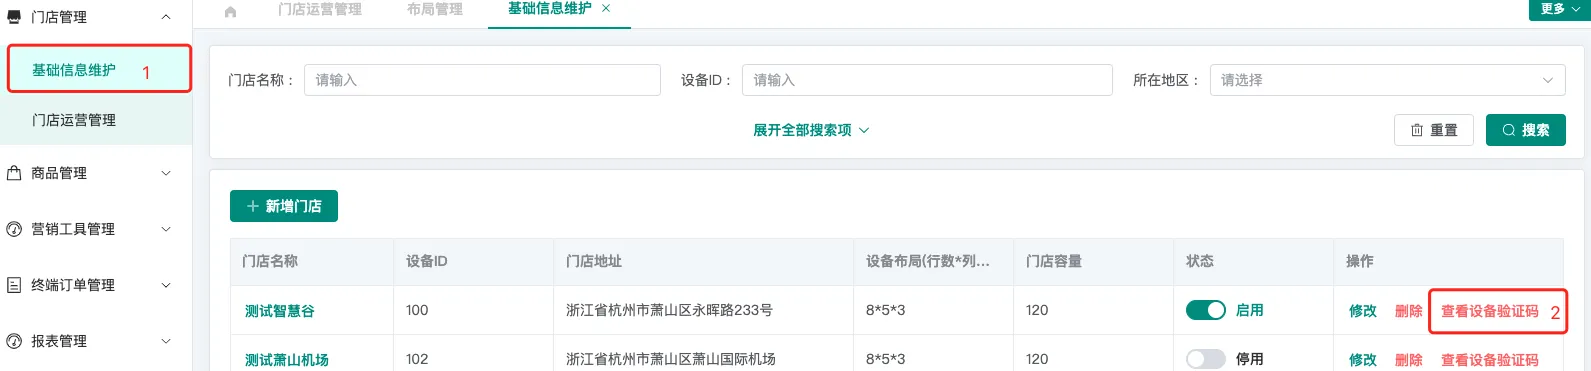Image resolution: width=1591 pixels, height=371 pixels.
Task: Switch to 门店运营管理 tab
Action: 320,9
